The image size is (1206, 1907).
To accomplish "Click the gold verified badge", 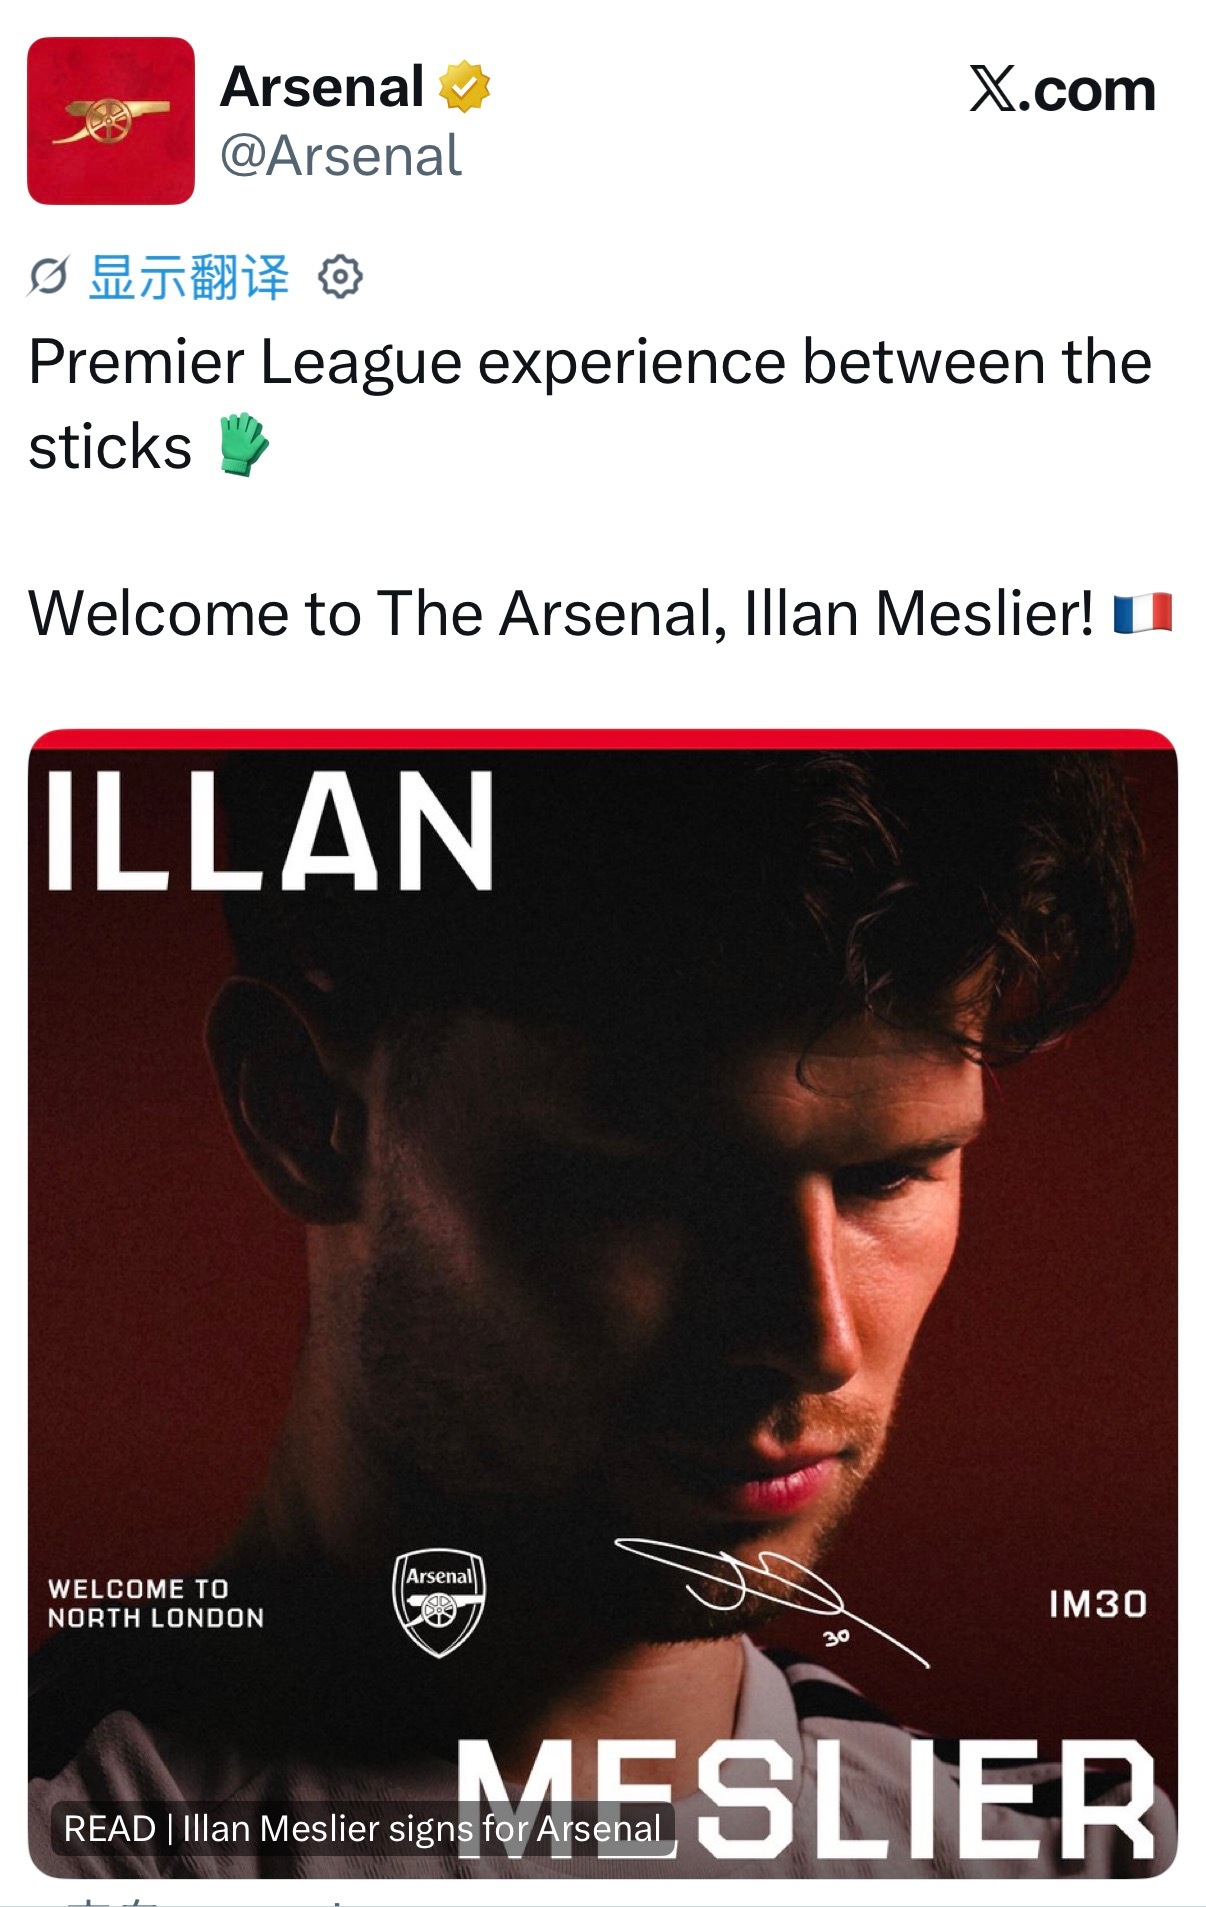I will tap(465, 86).
